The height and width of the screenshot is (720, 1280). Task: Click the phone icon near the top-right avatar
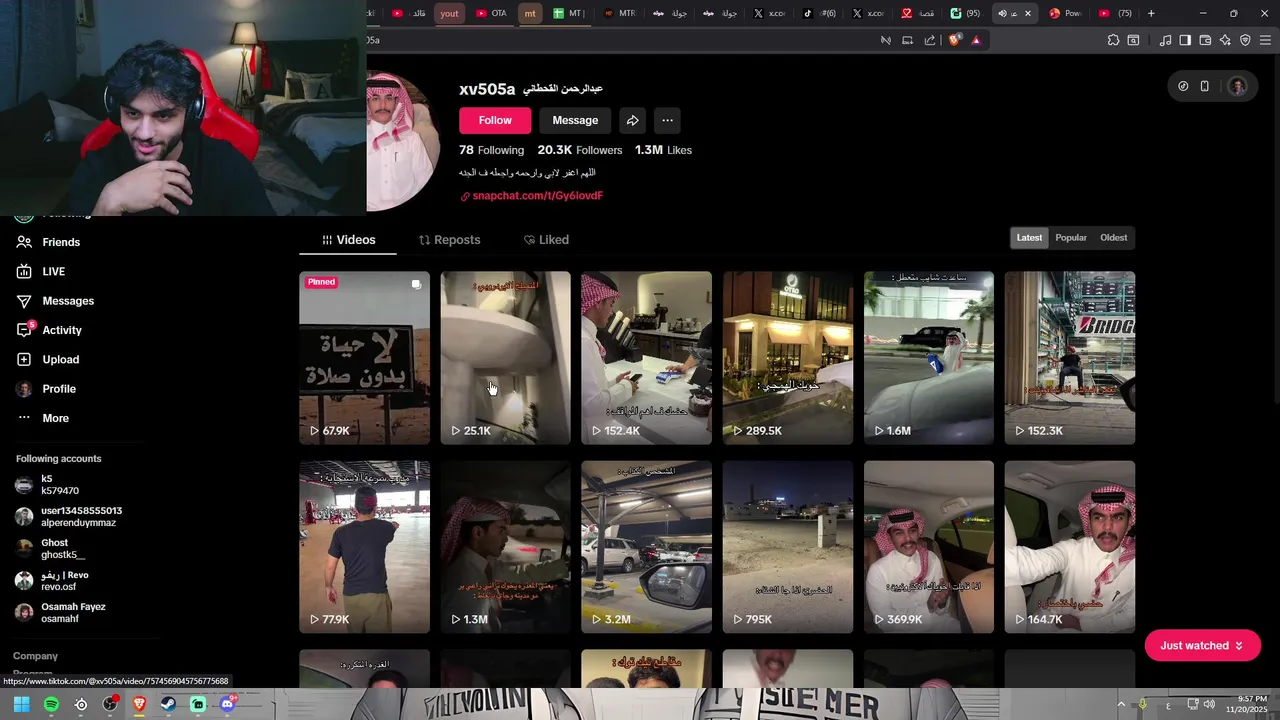[1205, 86]
